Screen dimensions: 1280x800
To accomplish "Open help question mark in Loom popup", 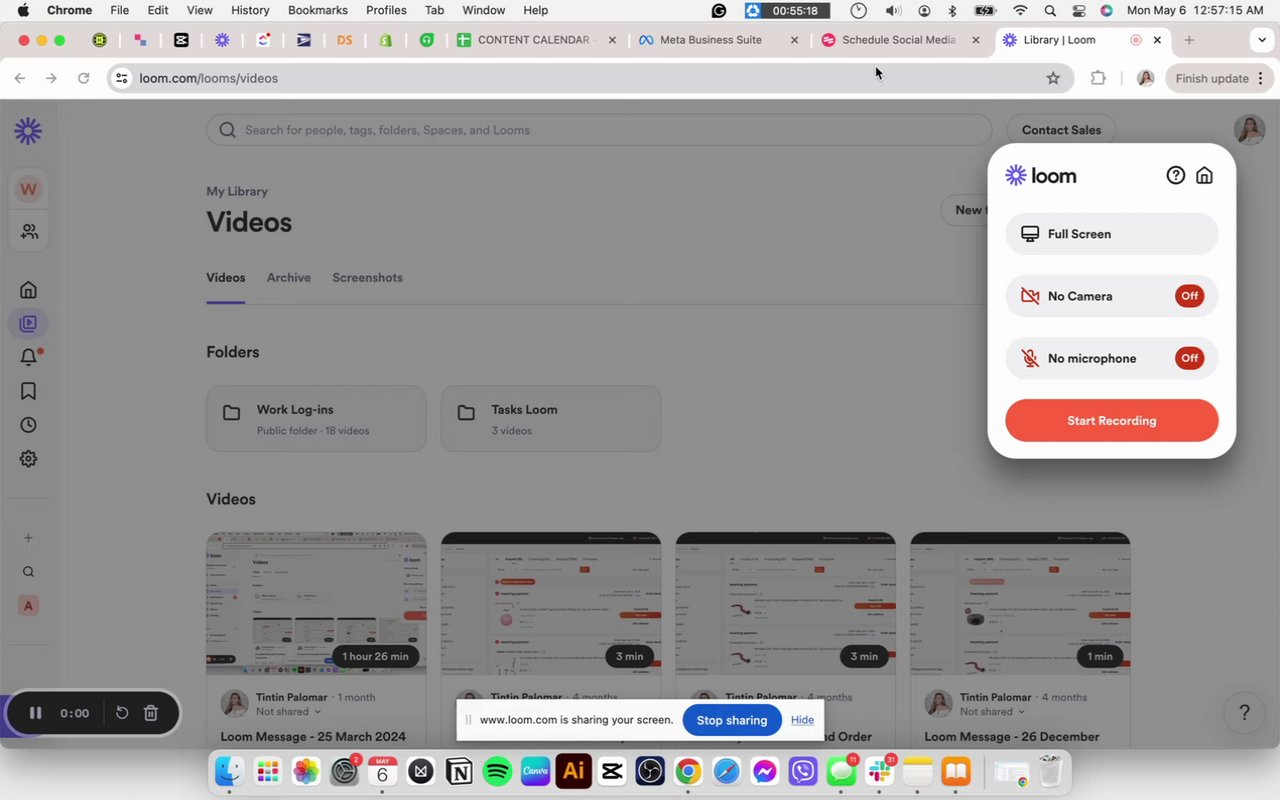I will coord(1176,175).
